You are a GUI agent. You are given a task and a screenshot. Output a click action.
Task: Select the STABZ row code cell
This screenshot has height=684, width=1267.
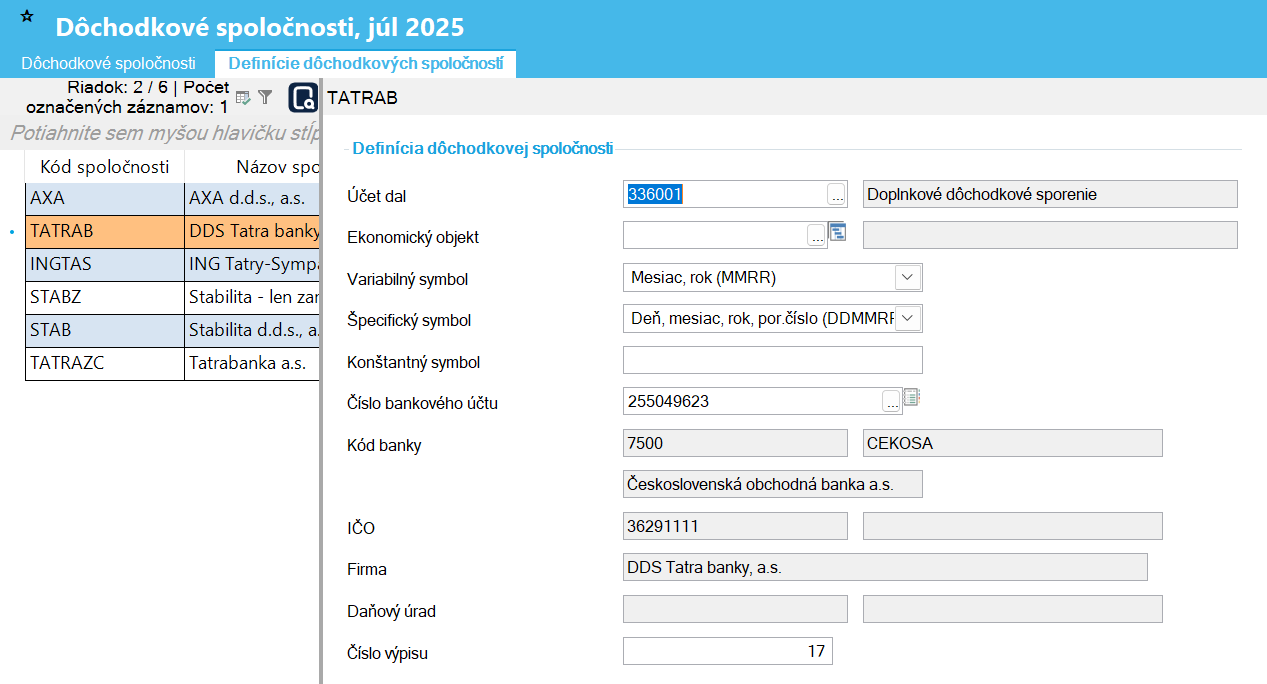click(105, 297)
